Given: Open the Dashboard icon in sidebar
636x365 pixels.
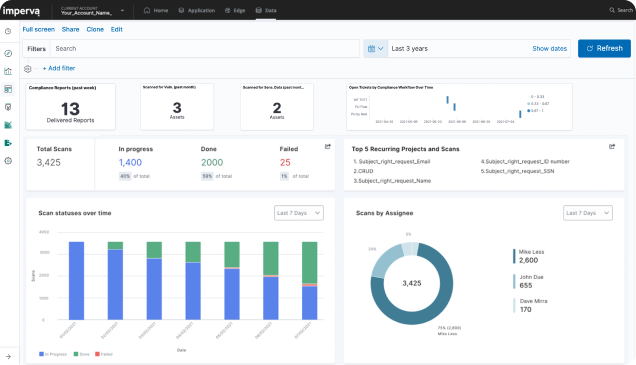Looking at the screenshot, I should click(x=8, y=89).
